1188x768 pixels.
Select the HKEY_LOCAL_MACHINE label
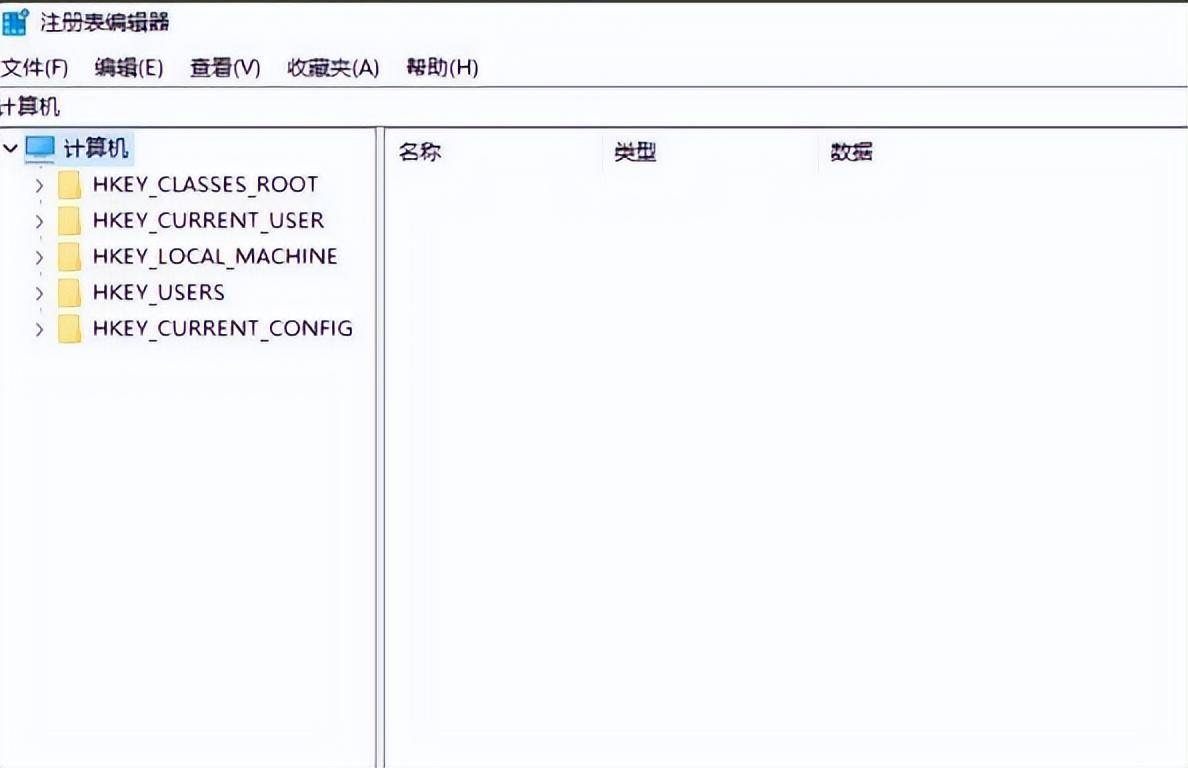pos(215,257)
